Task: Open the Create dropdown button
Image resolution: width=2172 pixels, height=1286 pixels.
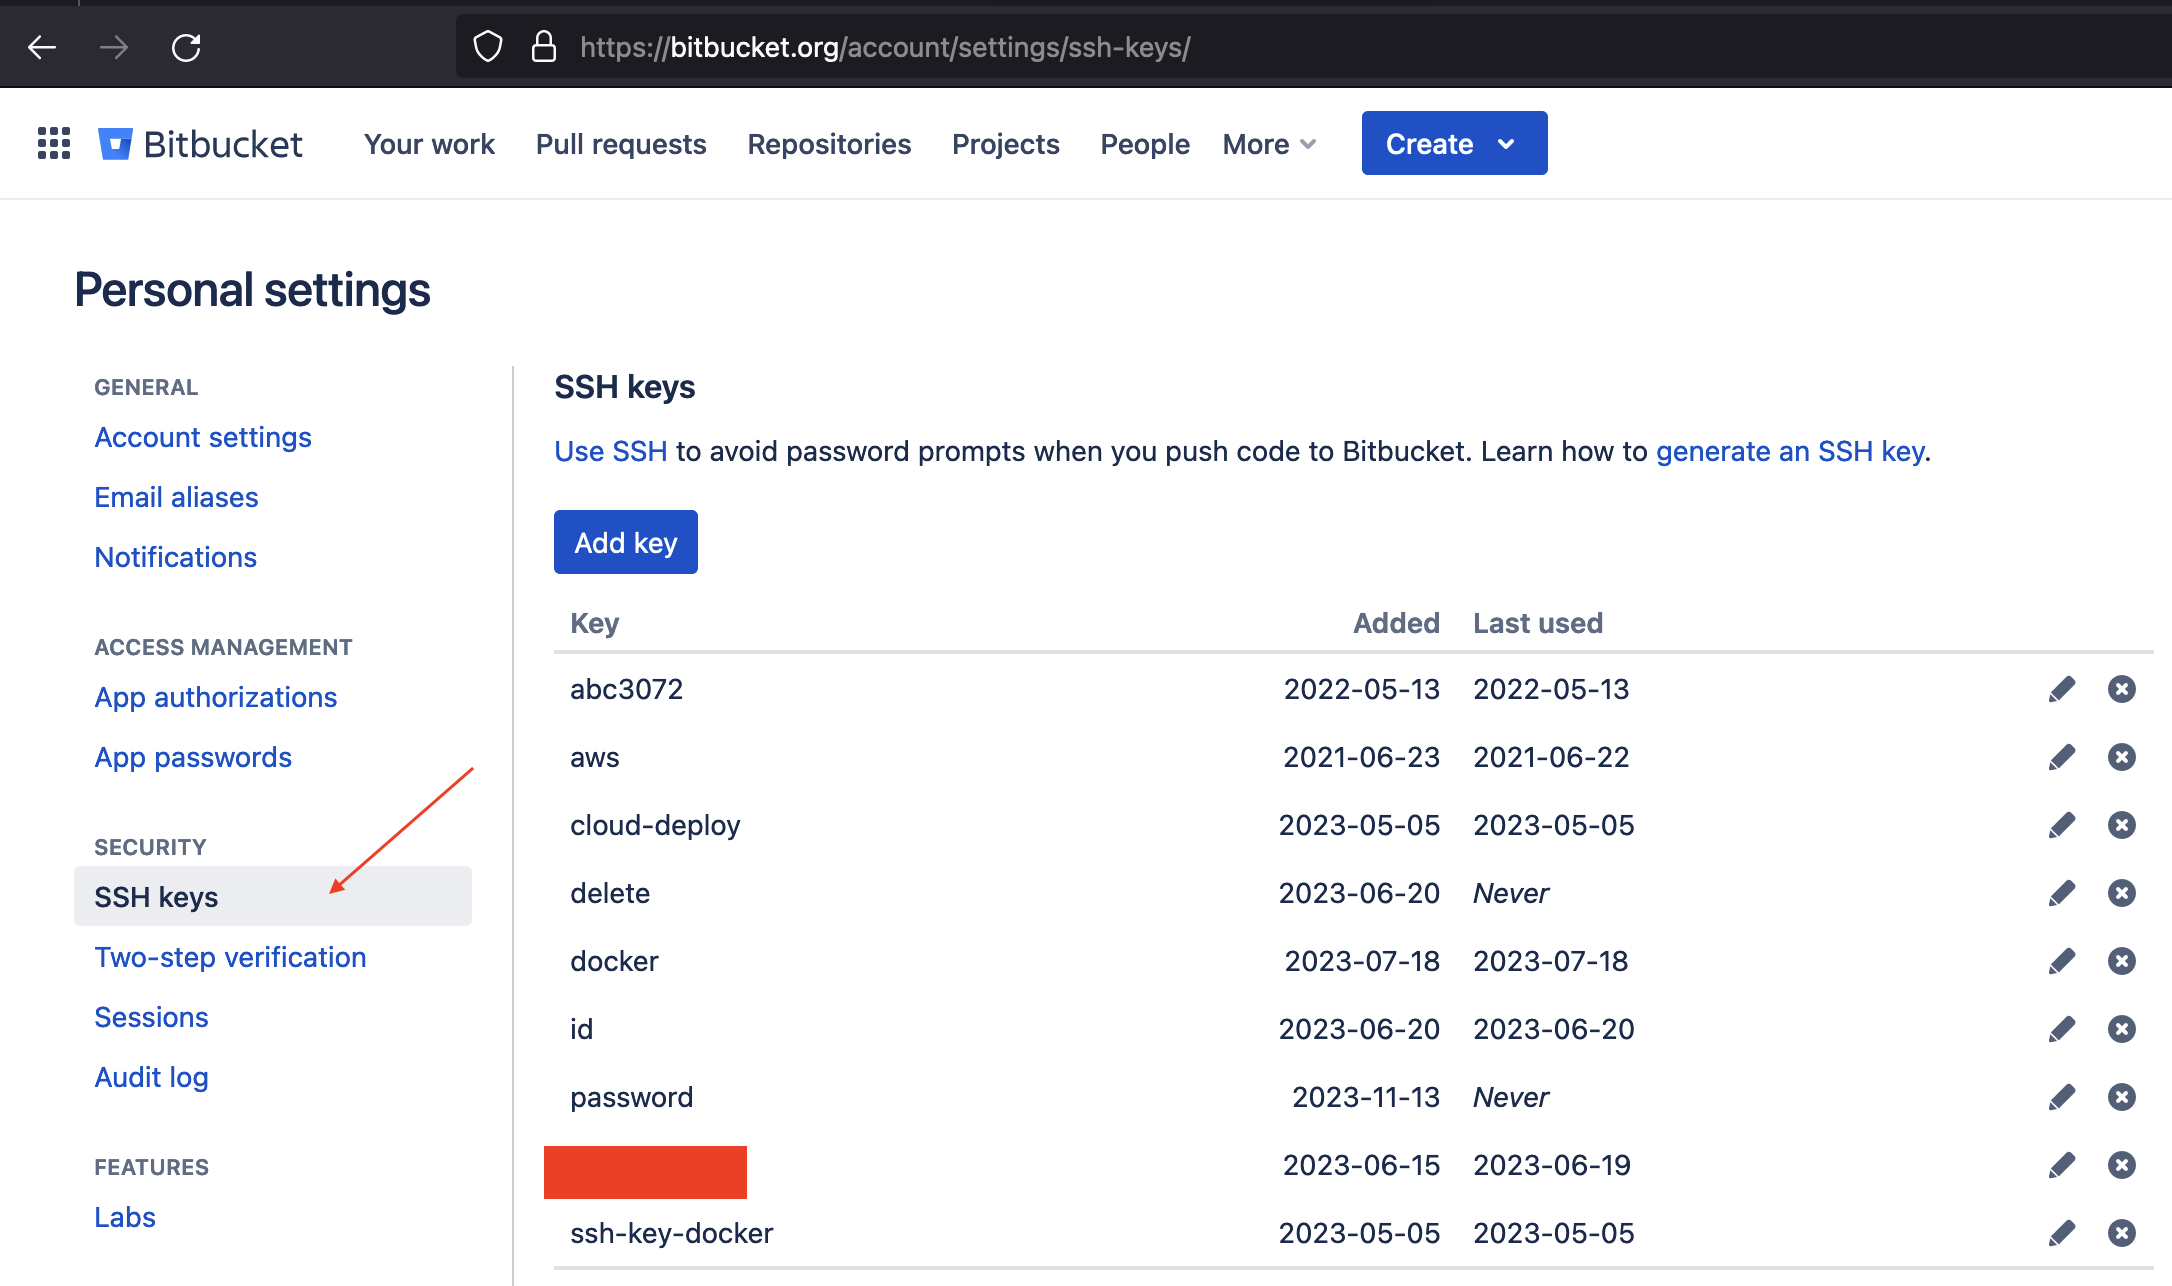Action: tap(1453, 144)
